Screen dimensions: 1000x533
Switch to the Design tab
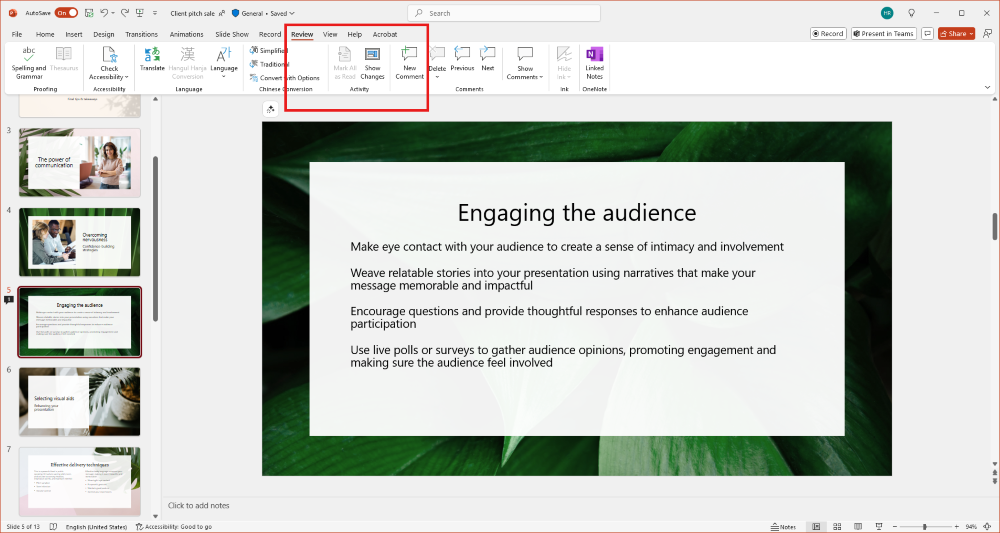103,34
